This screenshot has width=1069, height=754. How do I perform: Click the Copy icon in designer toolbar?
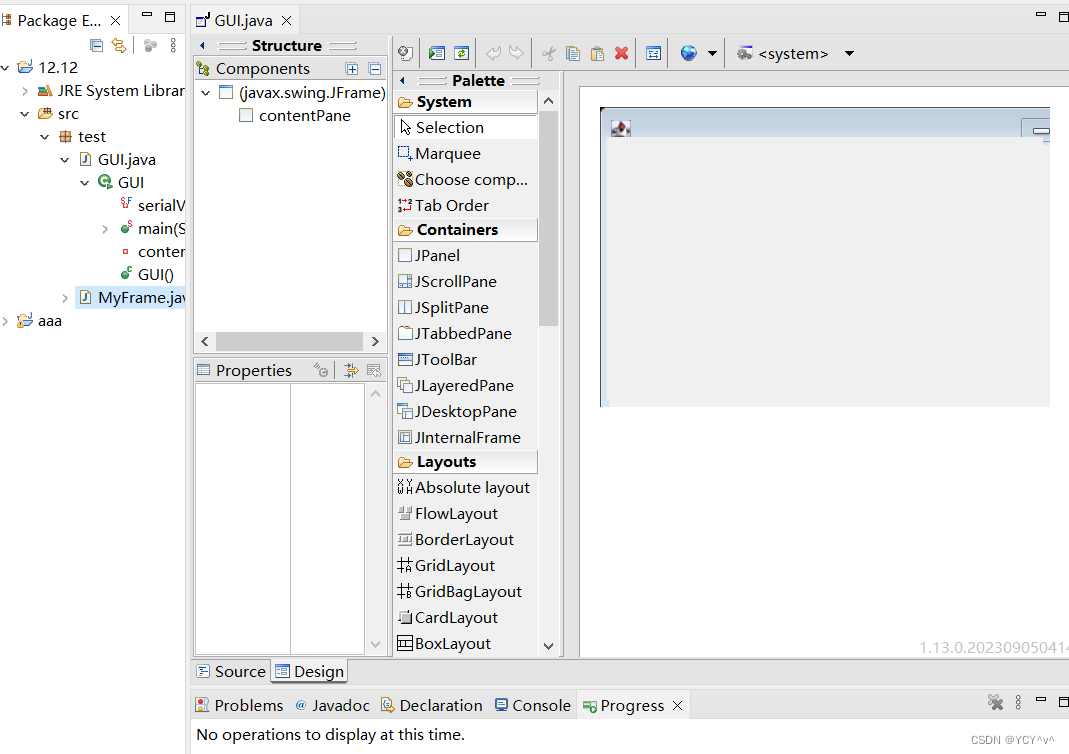click(573, 53)
